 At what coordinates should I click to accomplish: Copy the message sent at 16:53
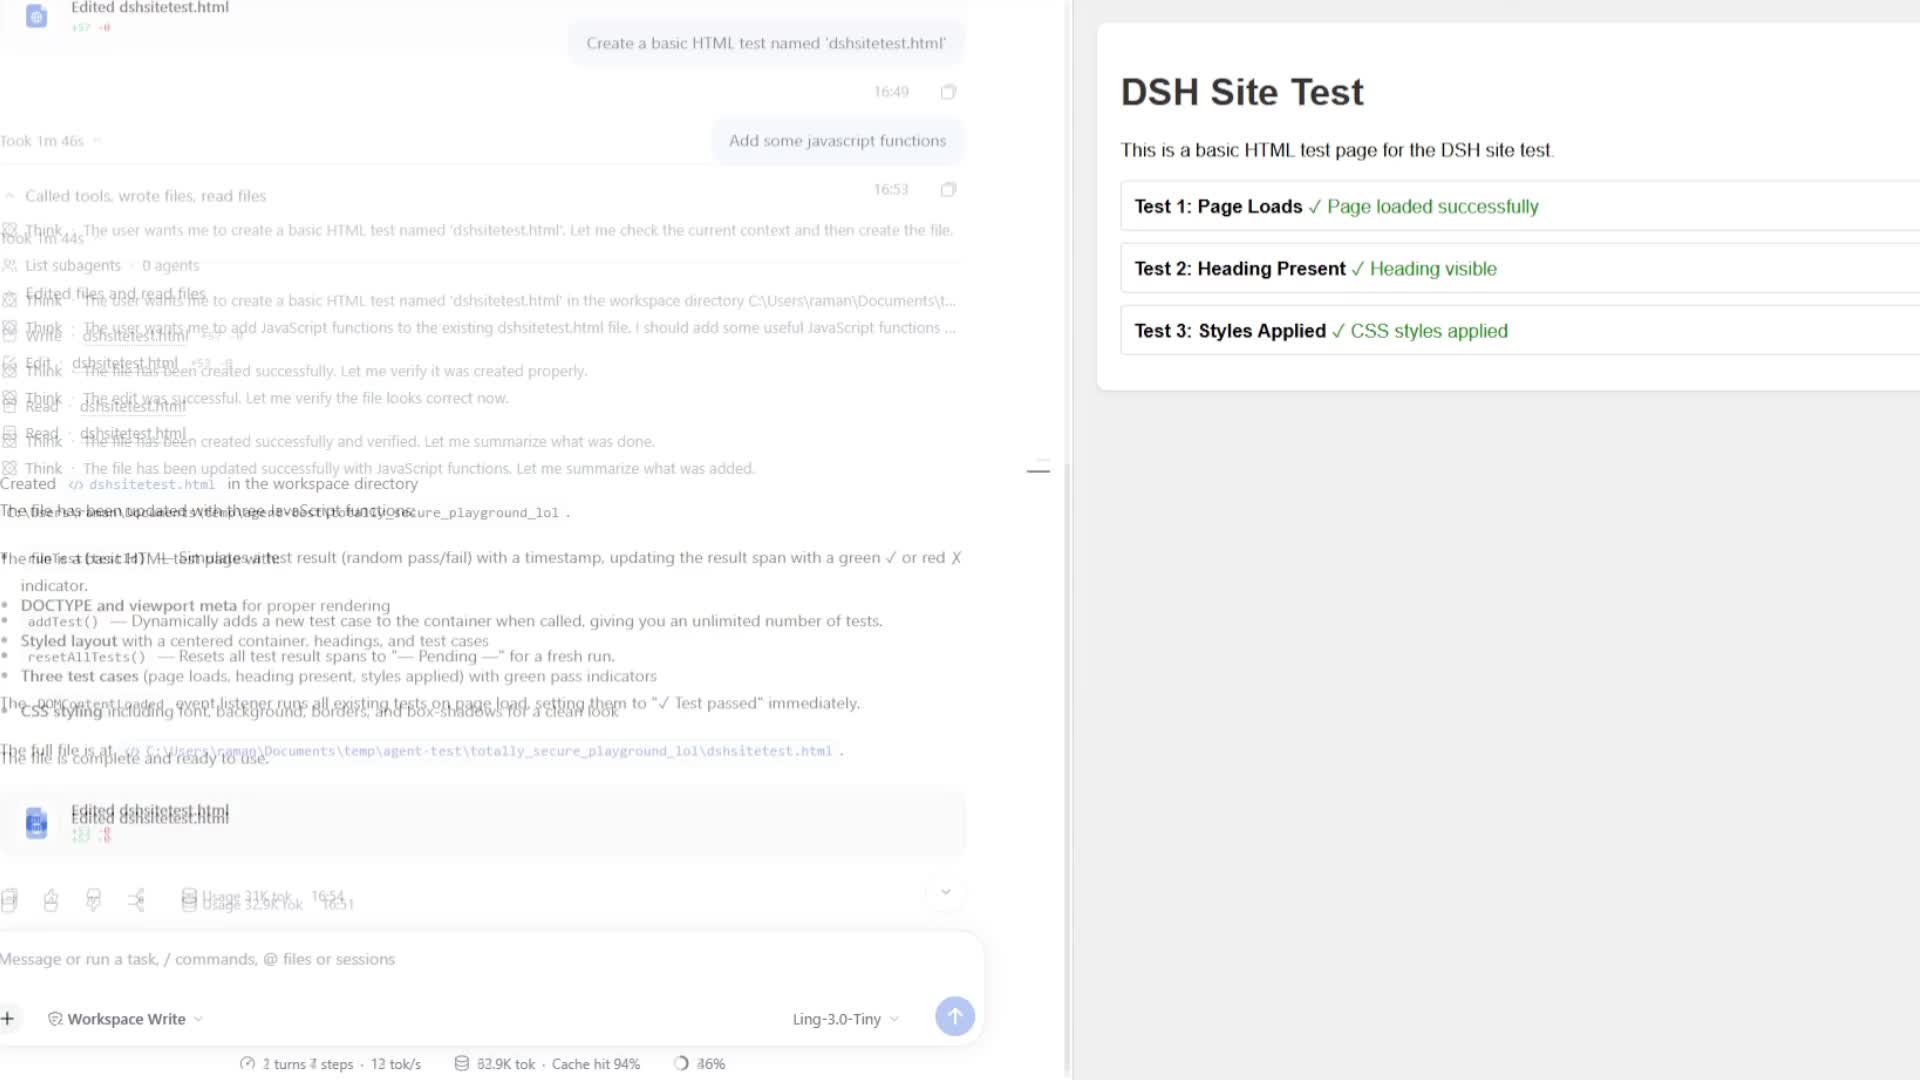coord(948,189)
